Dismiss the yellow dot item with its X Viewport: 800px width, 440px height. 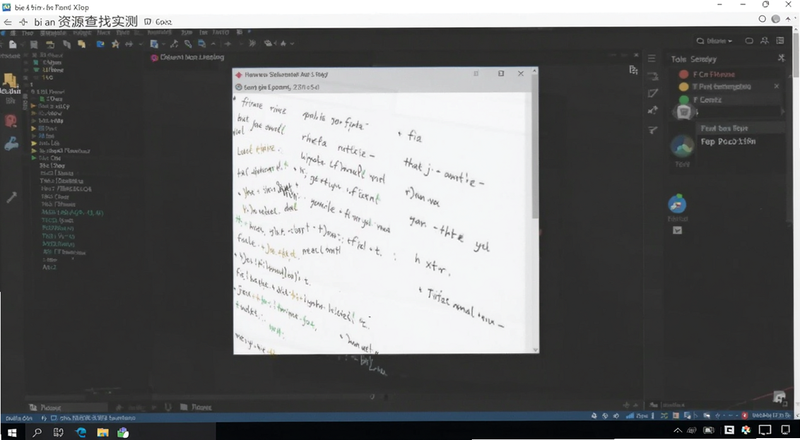tap(777, 86)
